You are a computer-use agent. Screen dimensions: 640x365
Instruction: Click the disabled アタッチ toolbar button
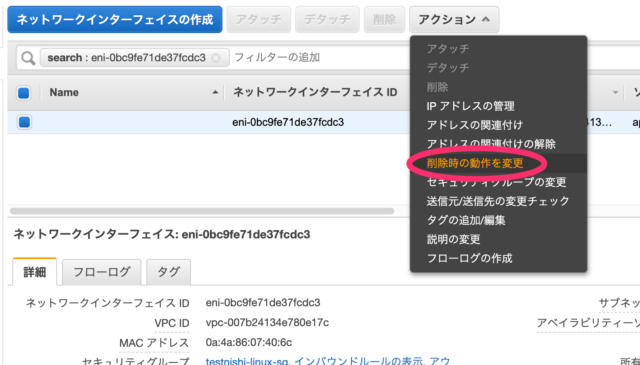258,19
